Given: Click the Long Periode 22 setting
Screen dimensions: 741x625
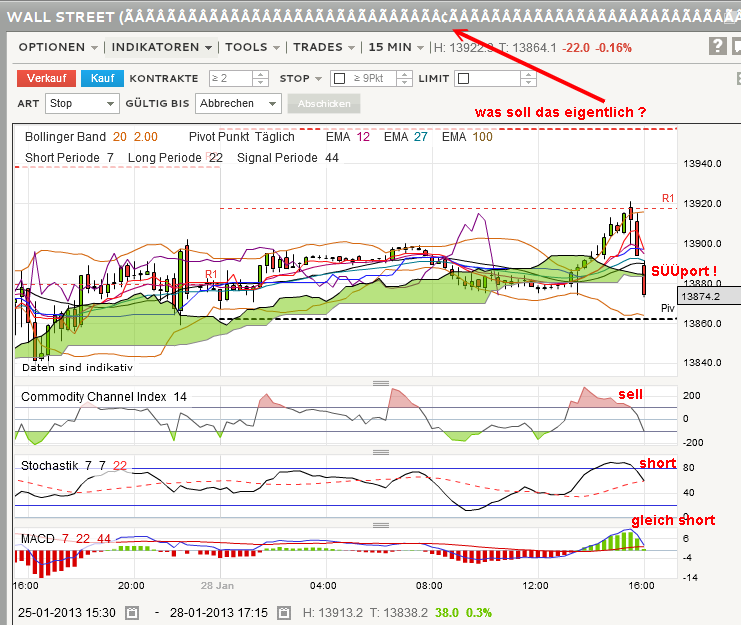Looking at the screenshot, I should [175, 158].
